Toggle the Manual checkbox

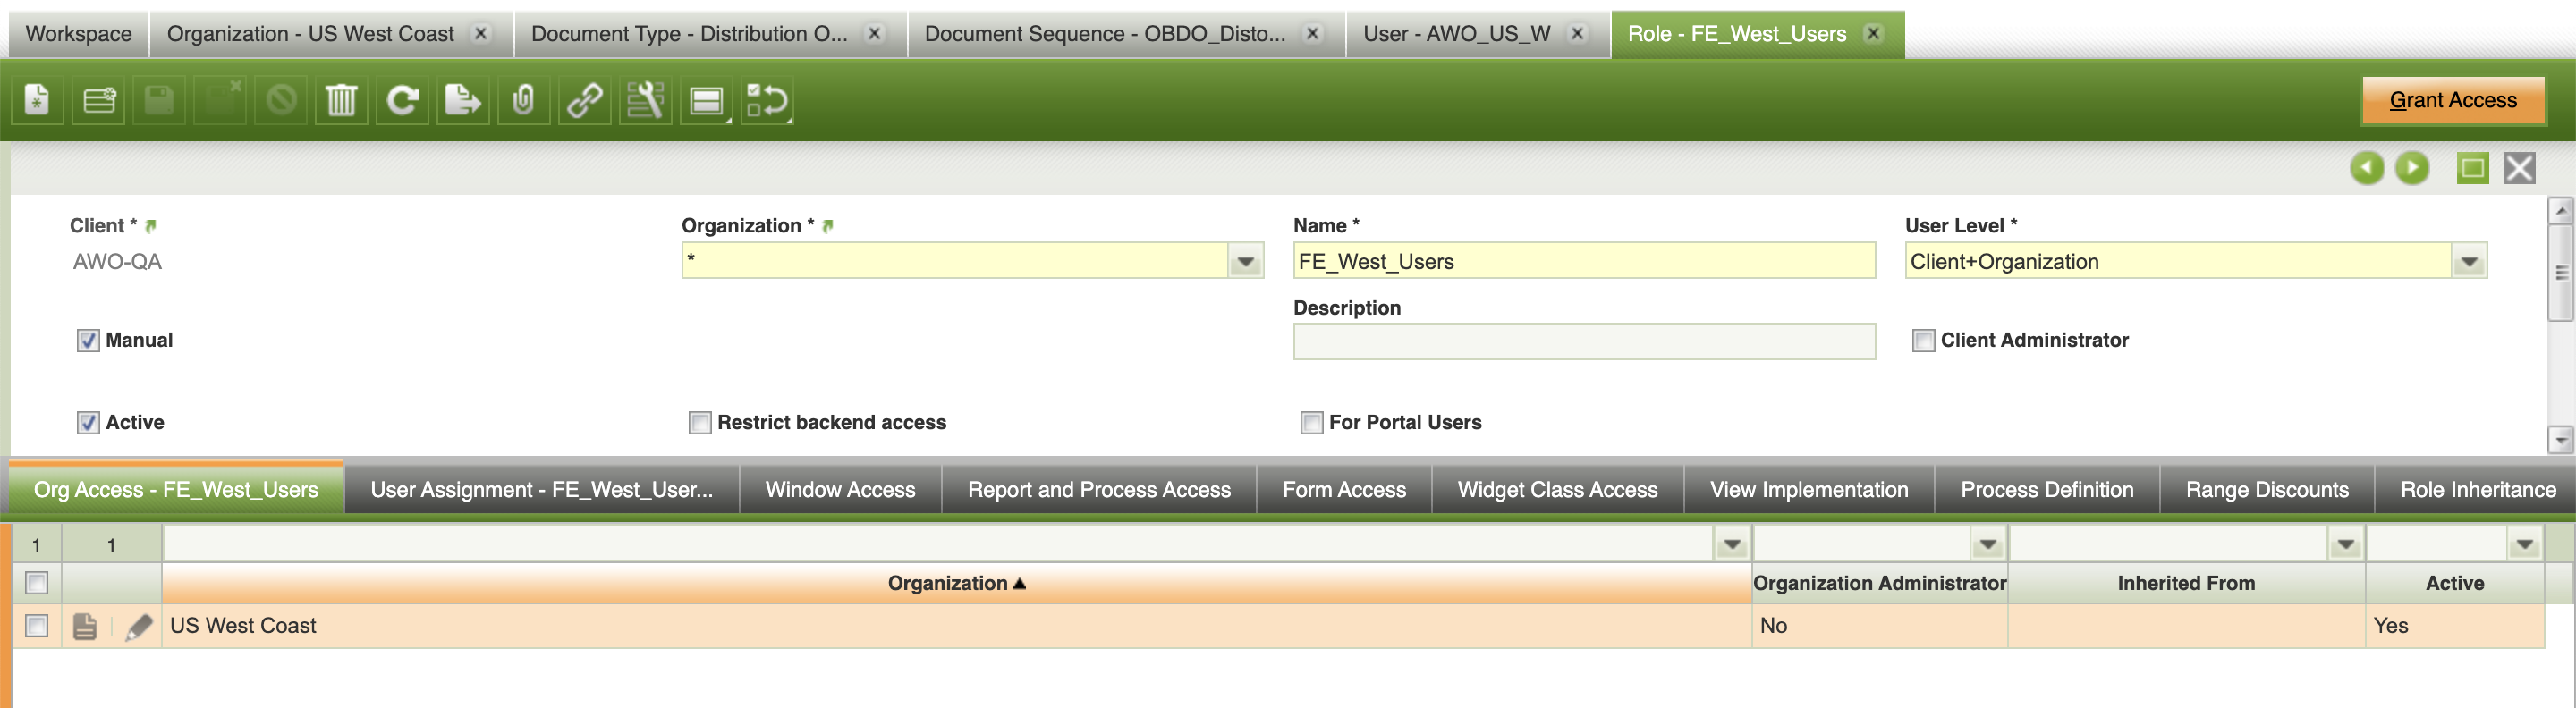pyautogui.click(x=88, y=341)
